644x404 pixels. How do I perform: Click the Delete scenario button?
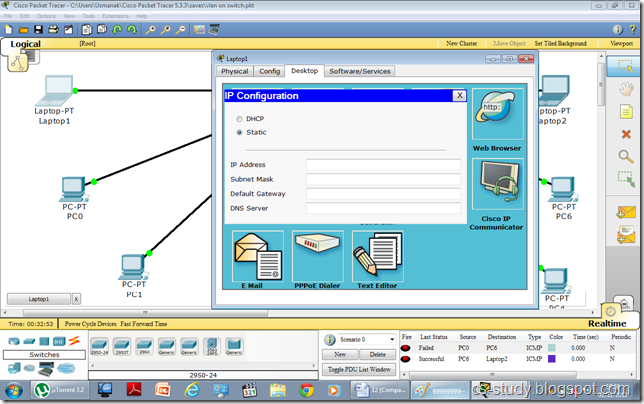377,354
